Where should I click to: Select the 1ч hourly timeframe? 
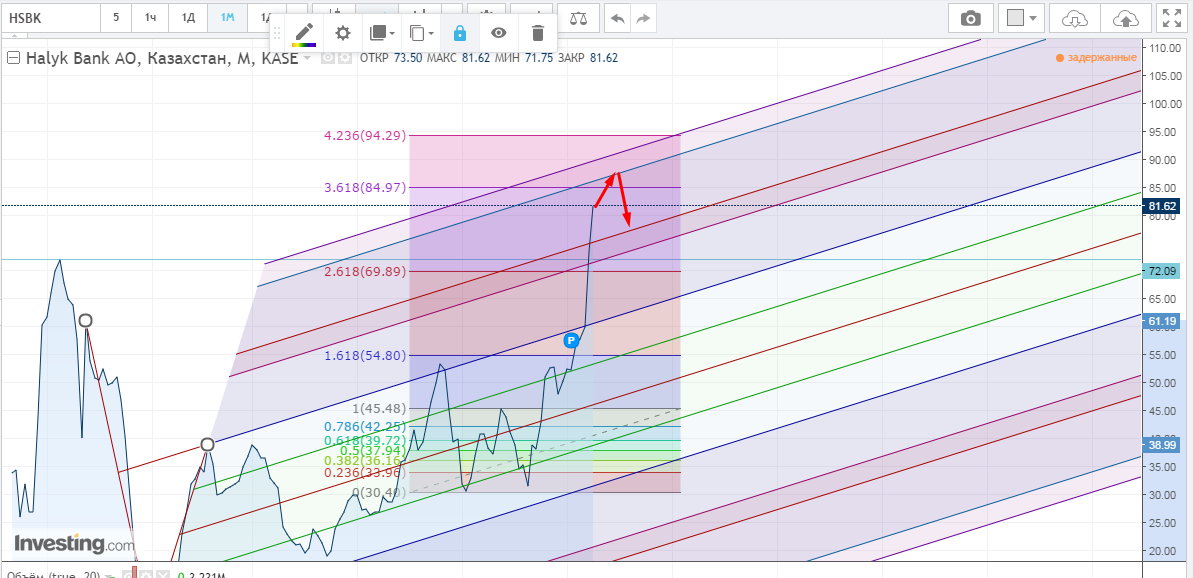click(151, 17)
